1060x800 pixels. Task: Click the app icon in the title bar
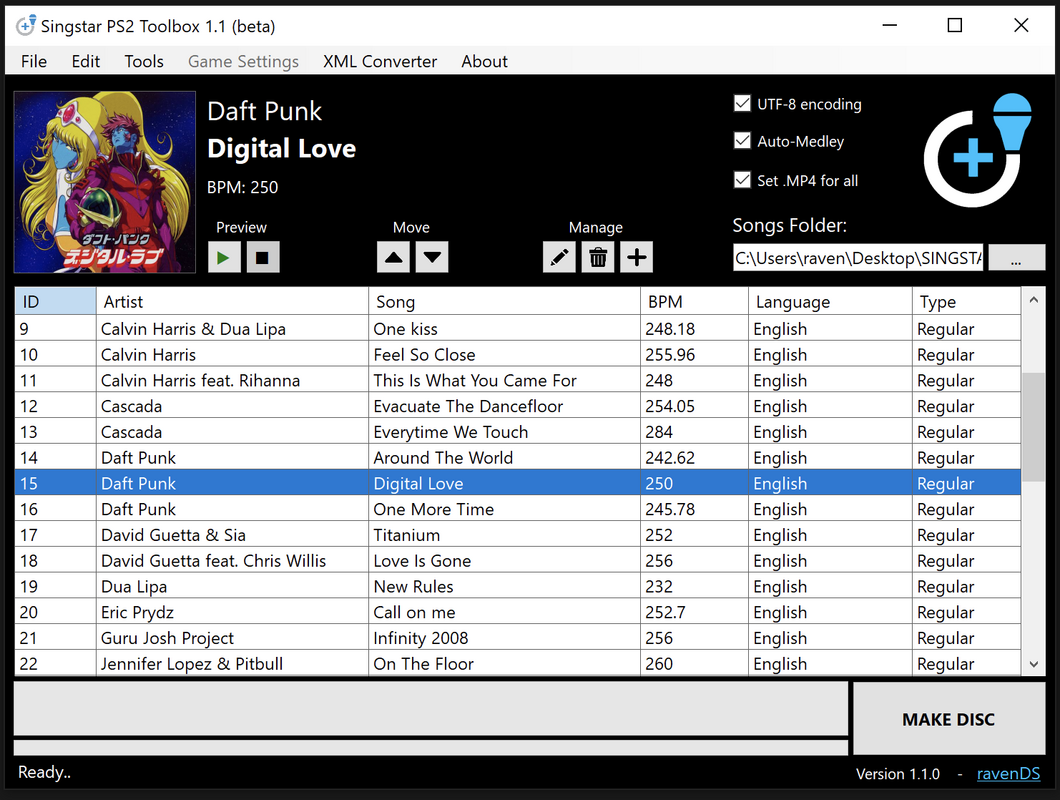point(26,26)
